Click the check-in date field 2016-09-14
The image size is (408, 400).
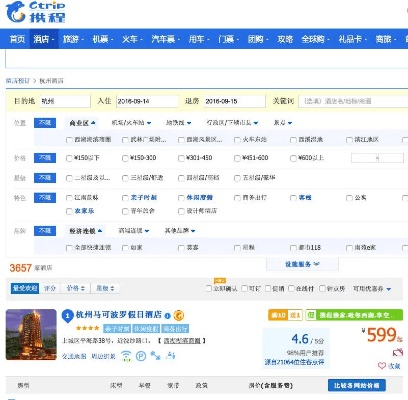pyautogui.click(x=147, y=101)
